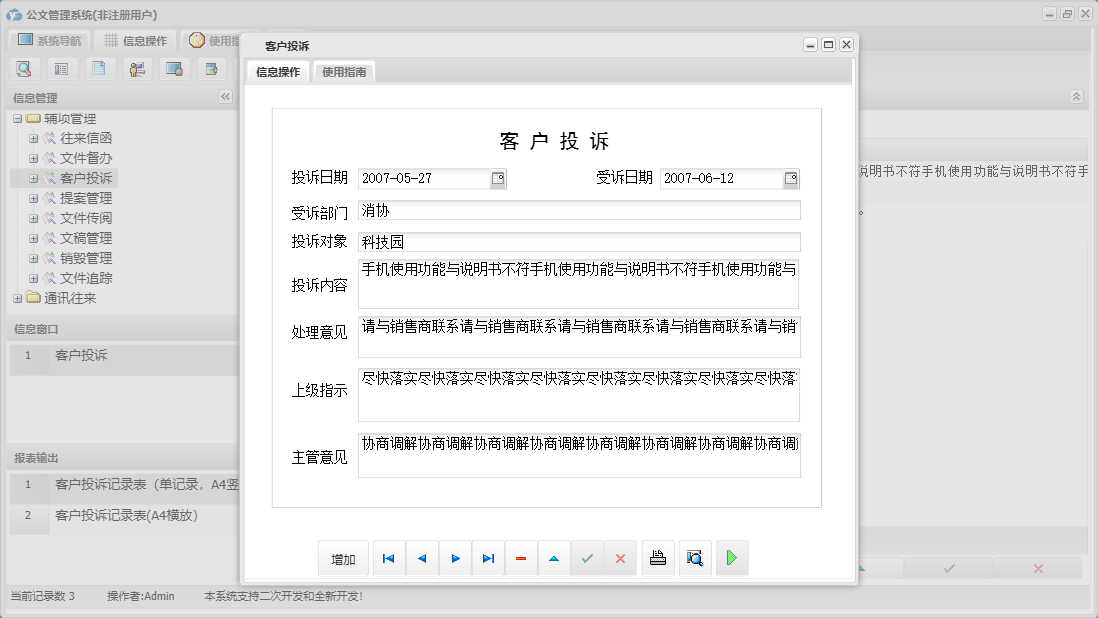This screenshot has height=618, width=1098.
Task: Open the search tool on the main toolbar
Action: coord(24,68)
